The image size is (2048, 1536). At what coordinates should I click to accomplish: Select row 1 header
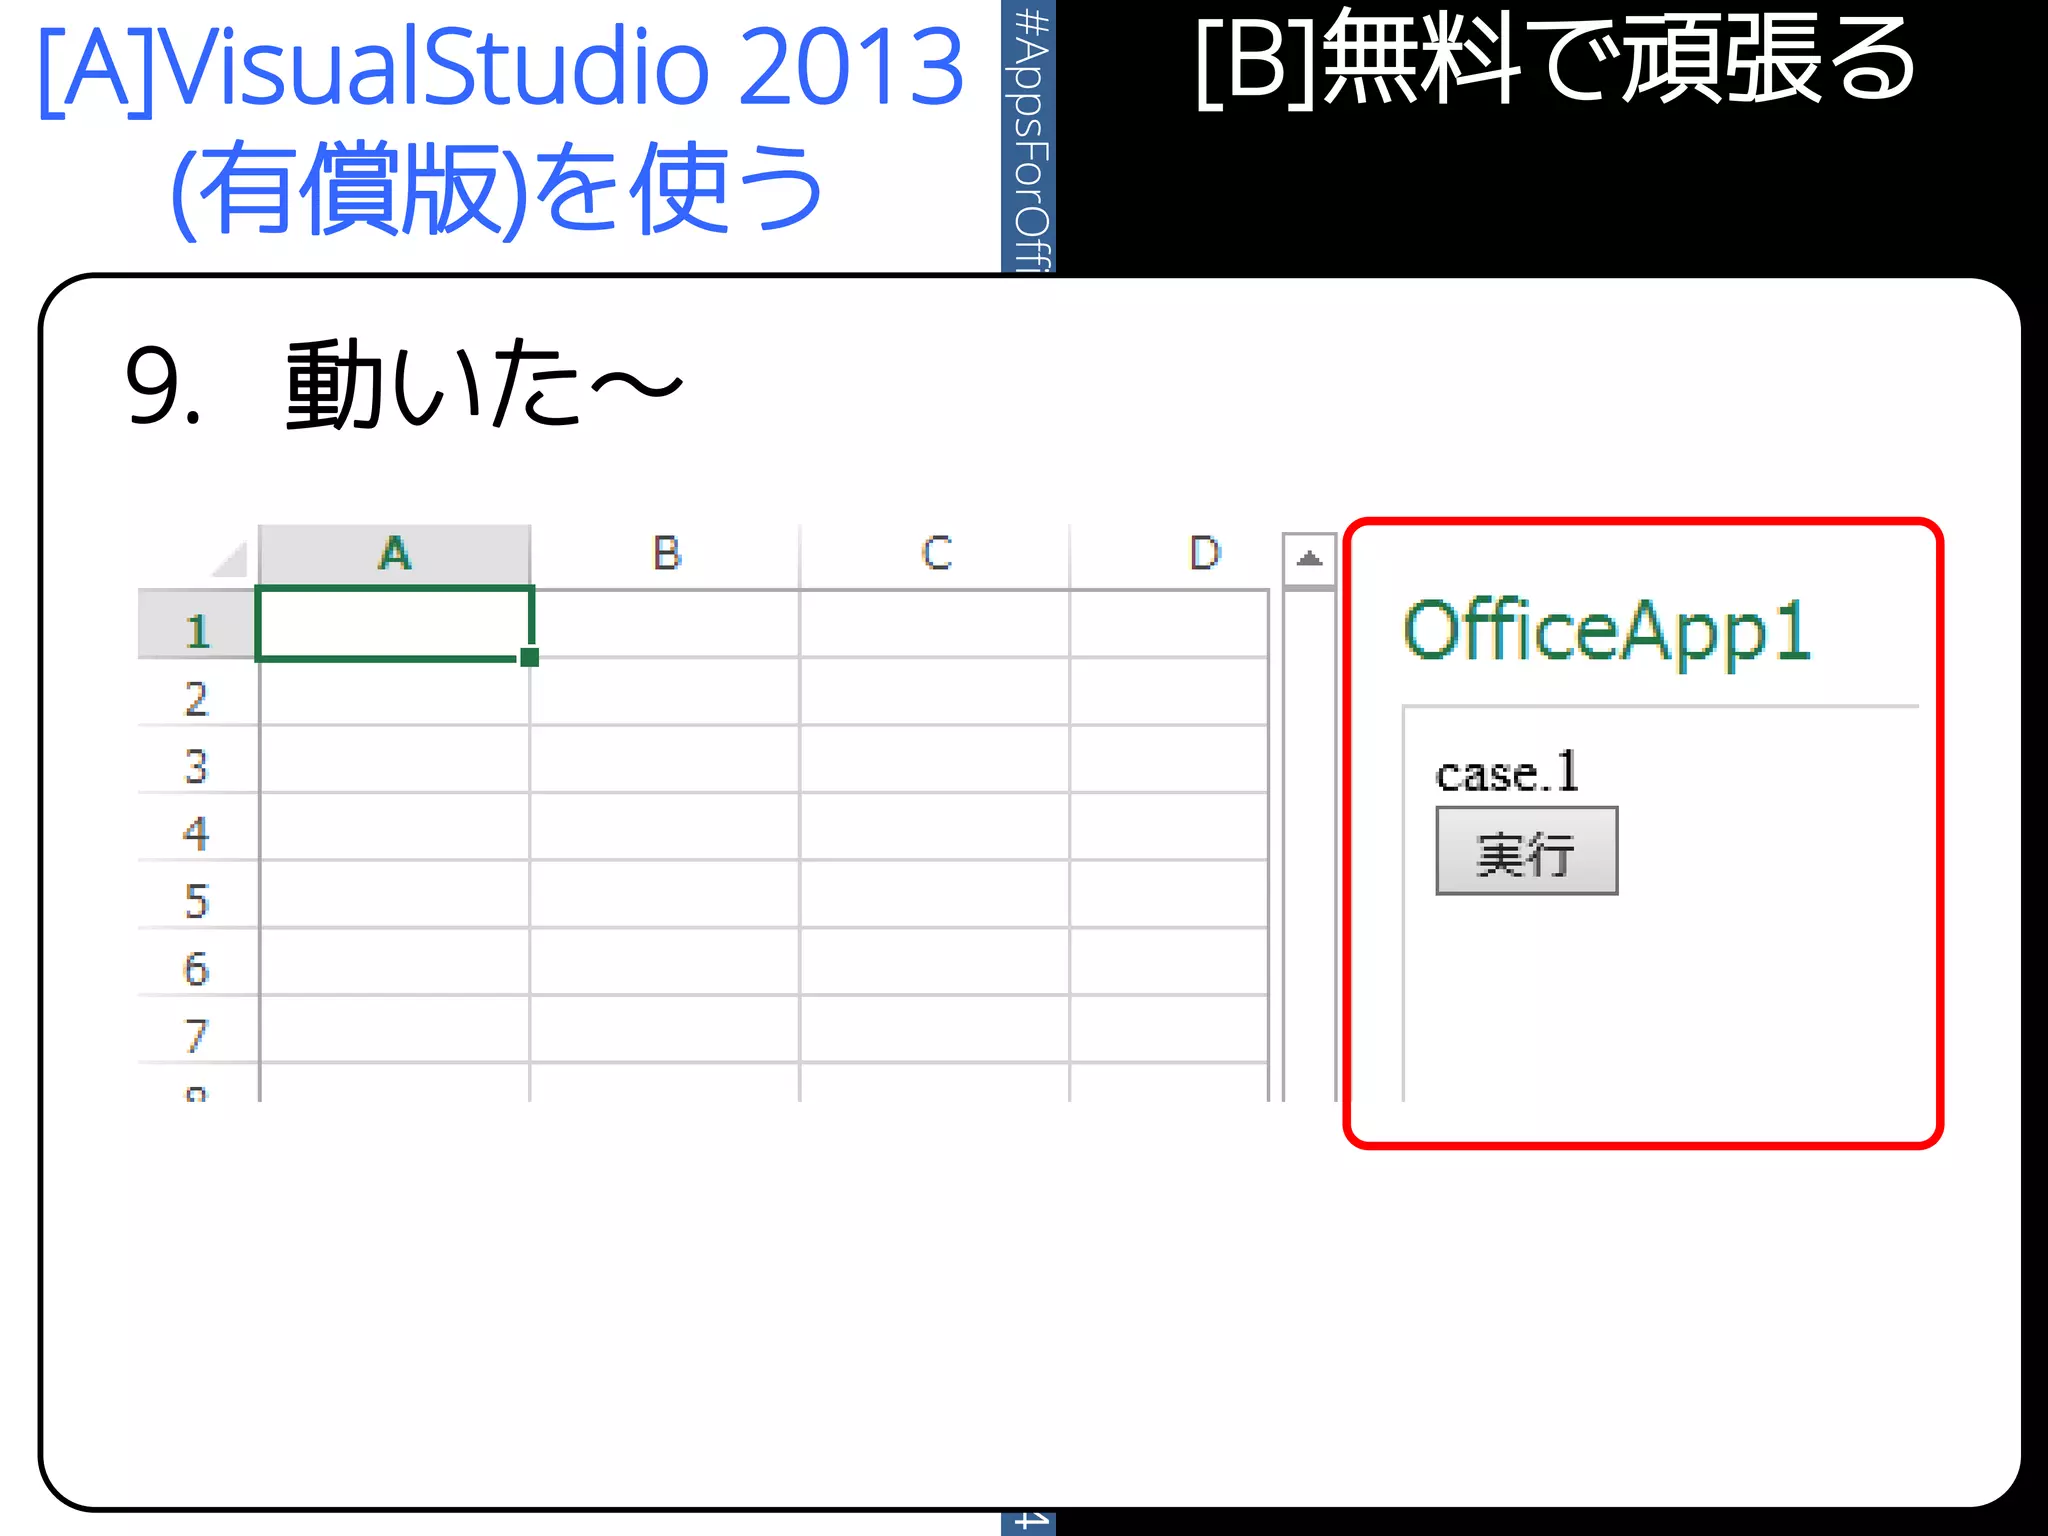point(197,625)
